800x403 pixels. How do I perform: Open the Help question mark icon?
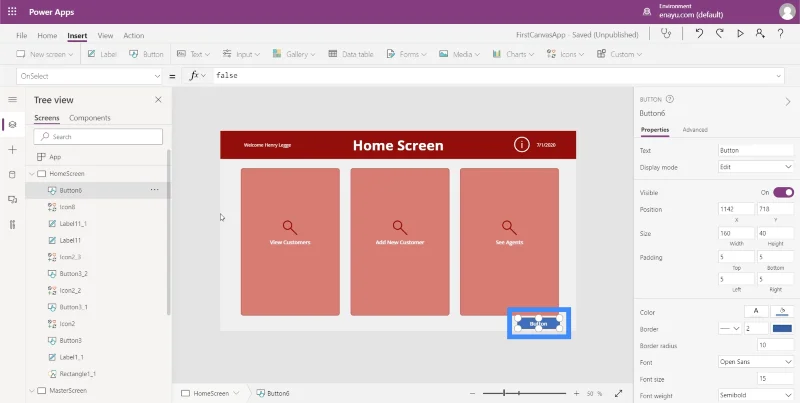[781, 34]
